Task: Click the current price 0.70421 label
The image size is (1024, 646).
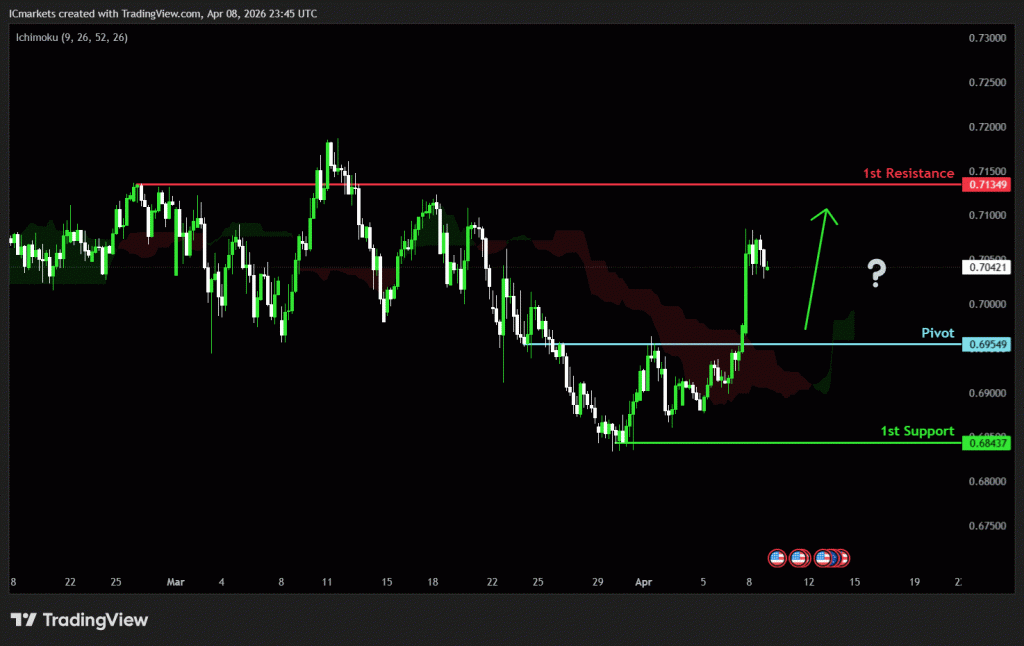Action: [986, 267]
